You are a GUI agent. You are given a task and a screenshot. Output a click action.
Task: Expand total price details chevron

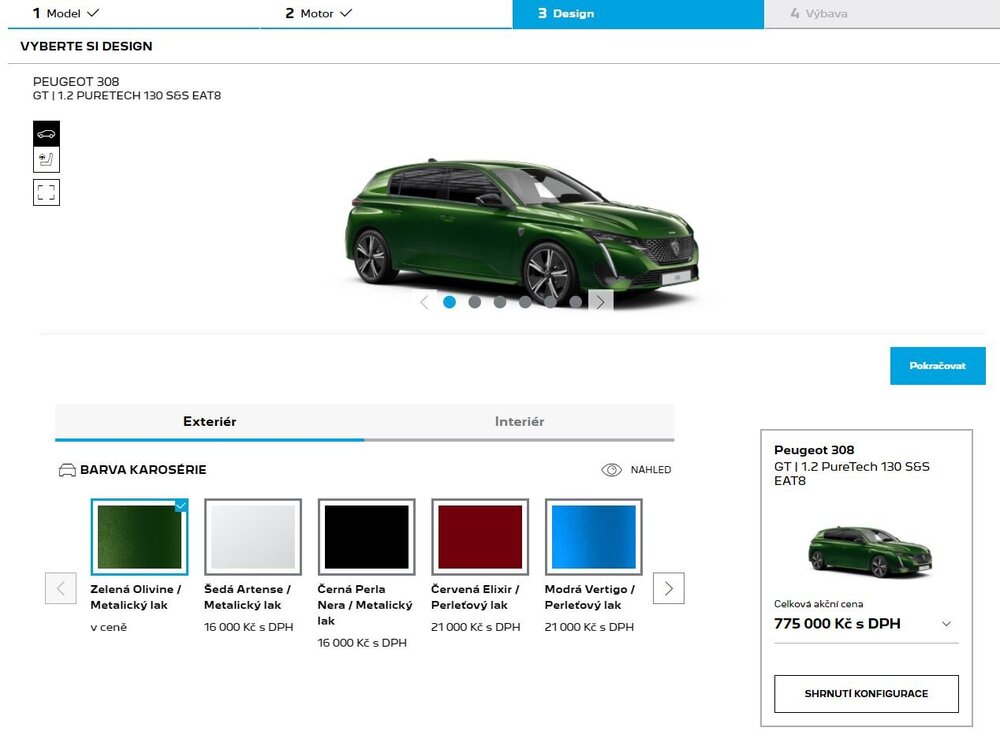coord(946,624)
